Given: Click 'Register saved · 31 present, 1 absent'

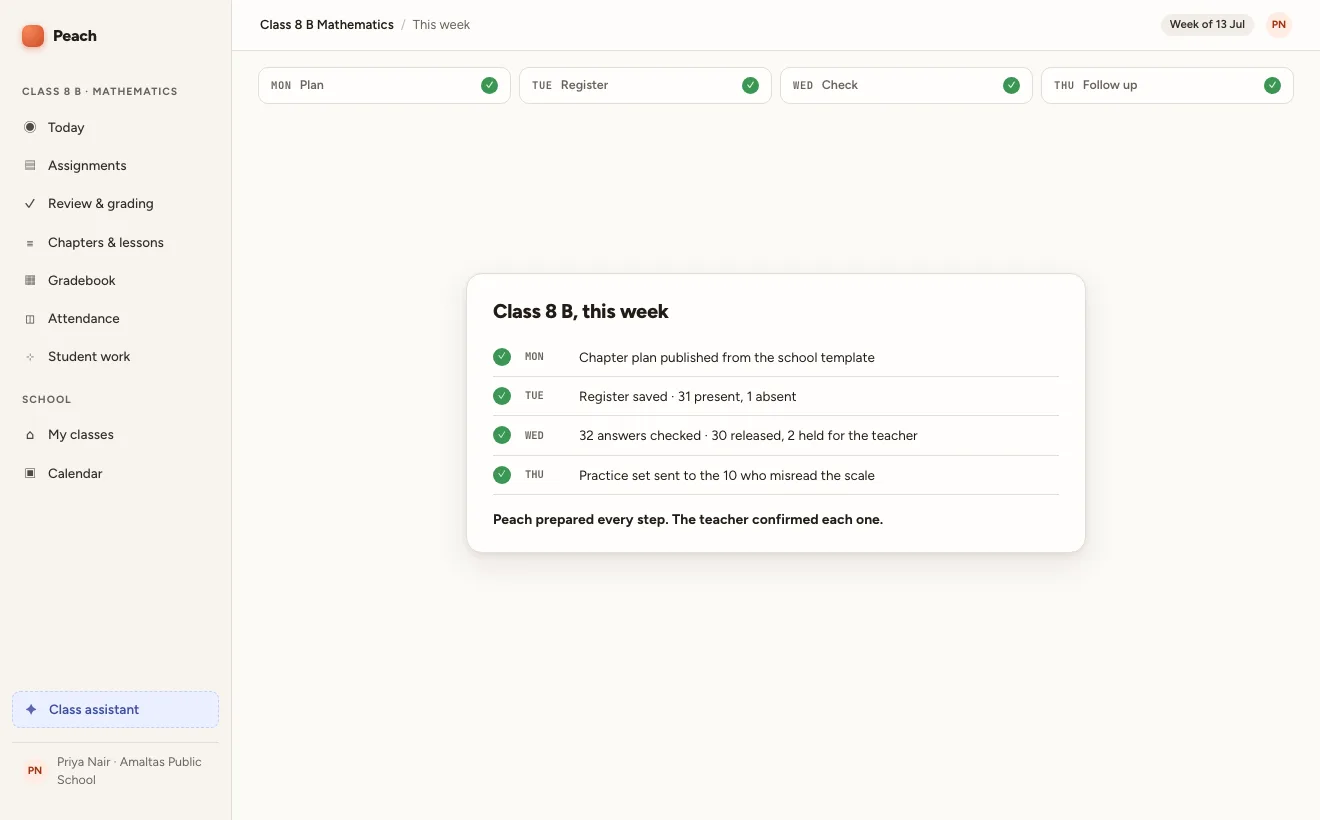Looking at the screenshot, I should [x=688, y=396].
